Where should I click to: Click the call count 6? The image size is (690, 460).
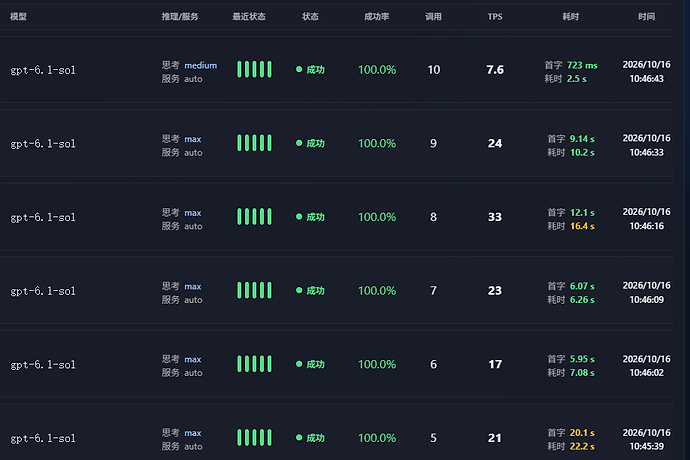tap(433, 364)
